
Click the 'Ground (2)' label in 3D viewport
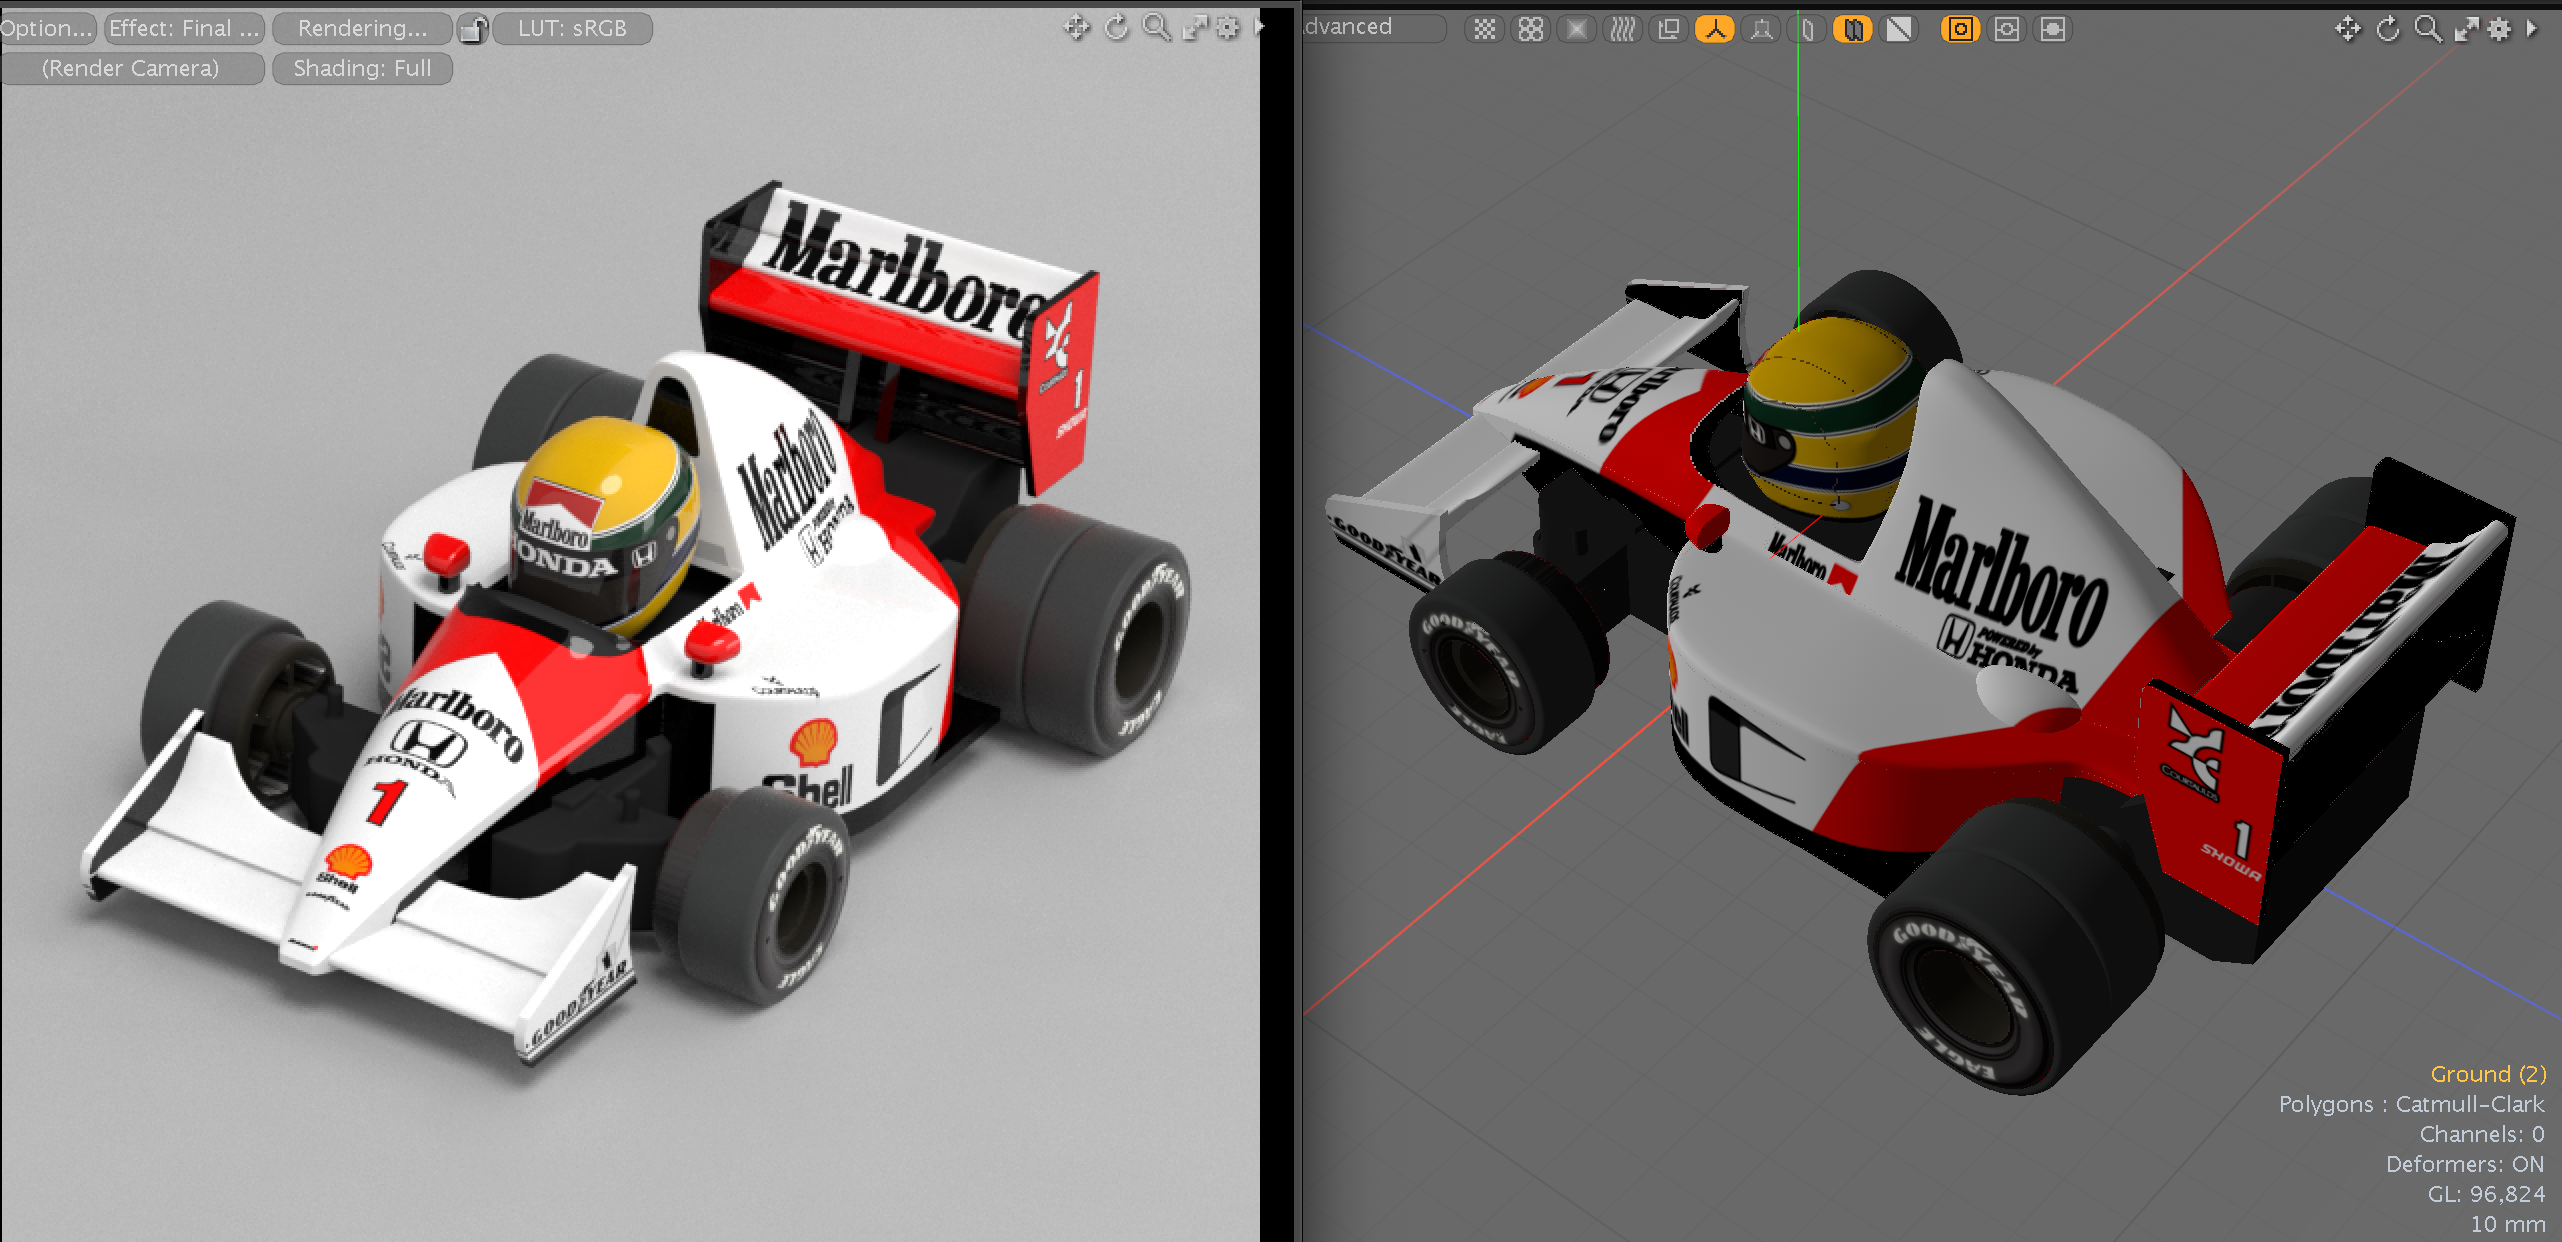point(2488,1074)
